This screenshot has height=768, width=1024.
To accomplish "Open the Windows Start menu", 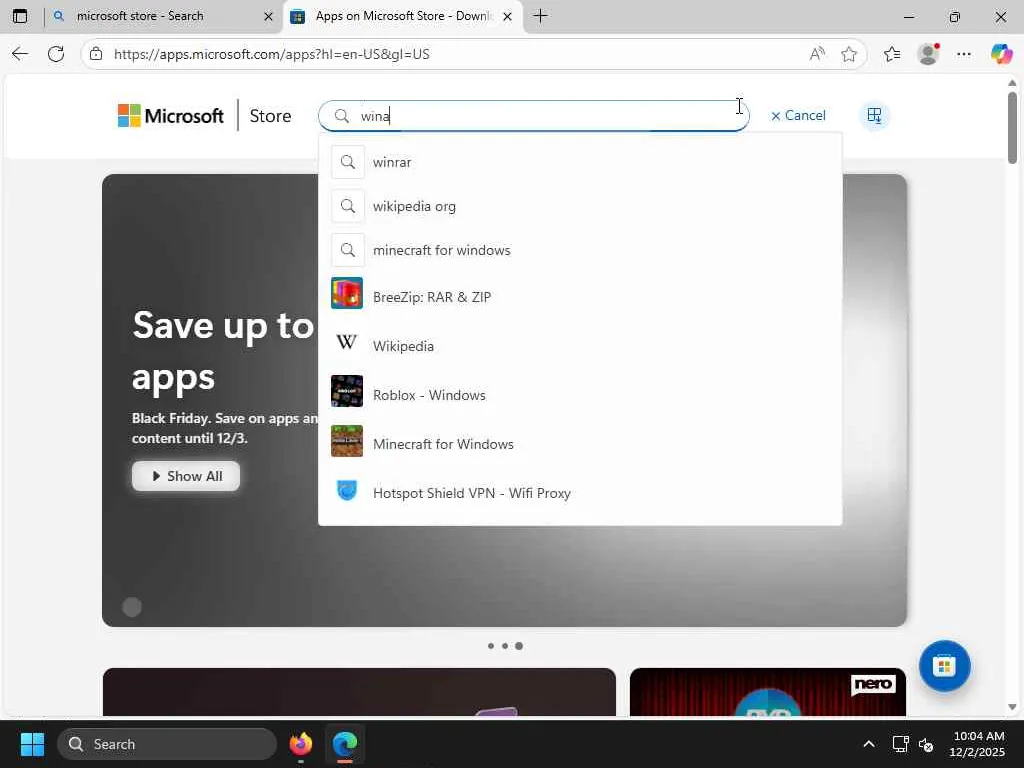I will pos(32,744).
